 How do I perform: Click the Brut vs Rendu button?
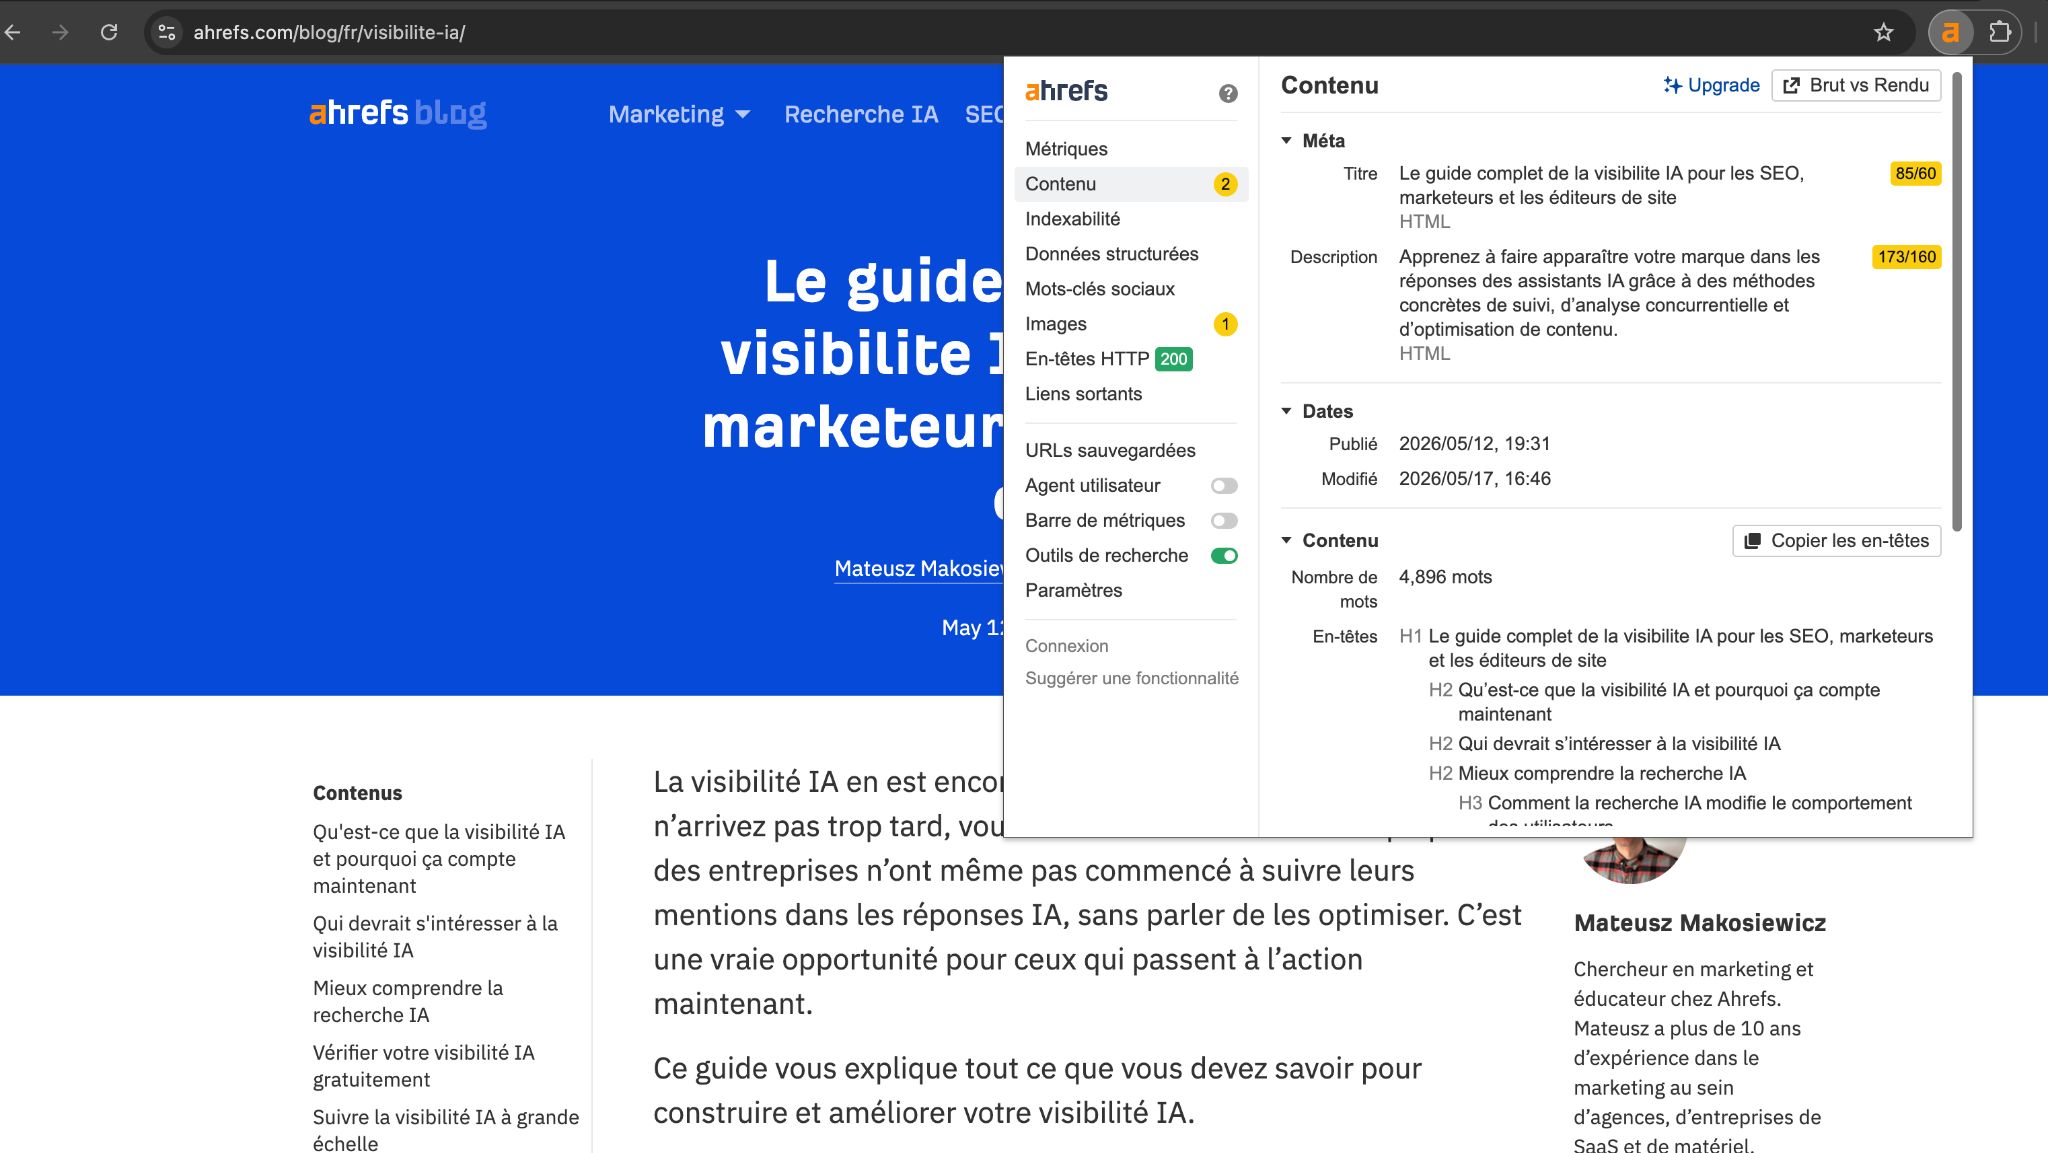click(1856, 85)
